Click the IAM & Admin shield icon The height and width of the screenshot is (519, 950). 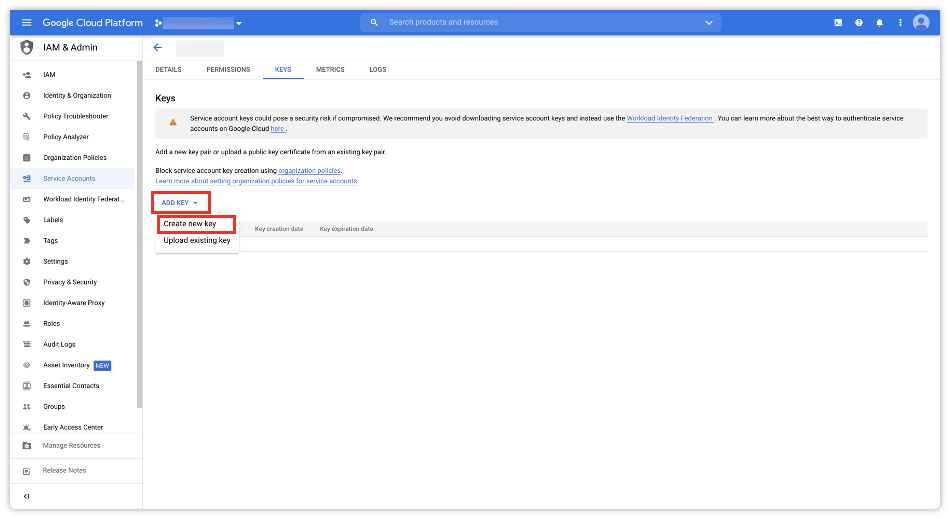point(27,47)
